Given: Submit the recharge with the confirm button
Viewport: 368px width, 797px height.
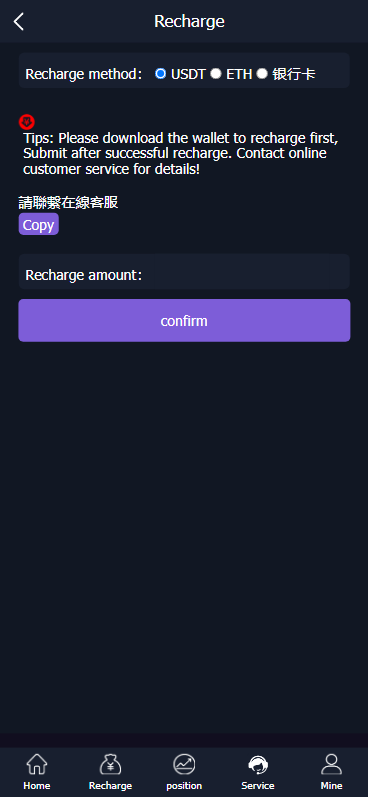Looking at the screenshot, I should tap(184, 320).
